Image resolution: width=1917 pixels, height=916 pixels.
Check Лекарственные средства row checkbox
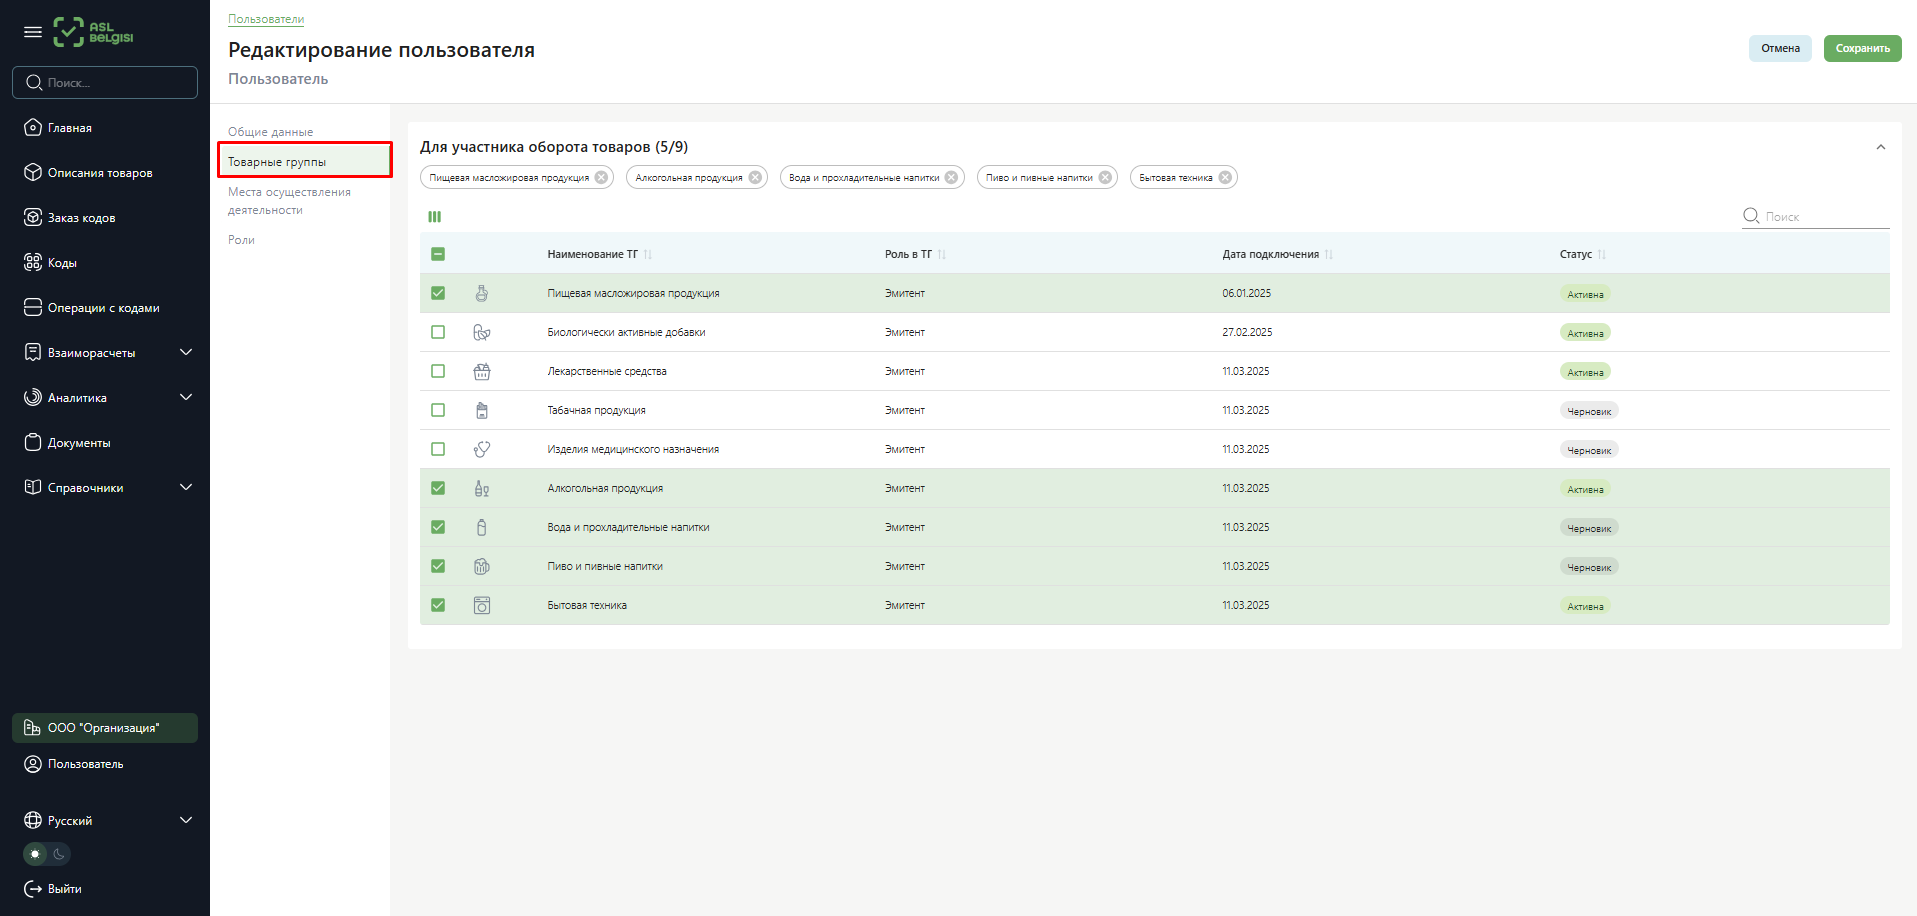(x=438, y=371)
